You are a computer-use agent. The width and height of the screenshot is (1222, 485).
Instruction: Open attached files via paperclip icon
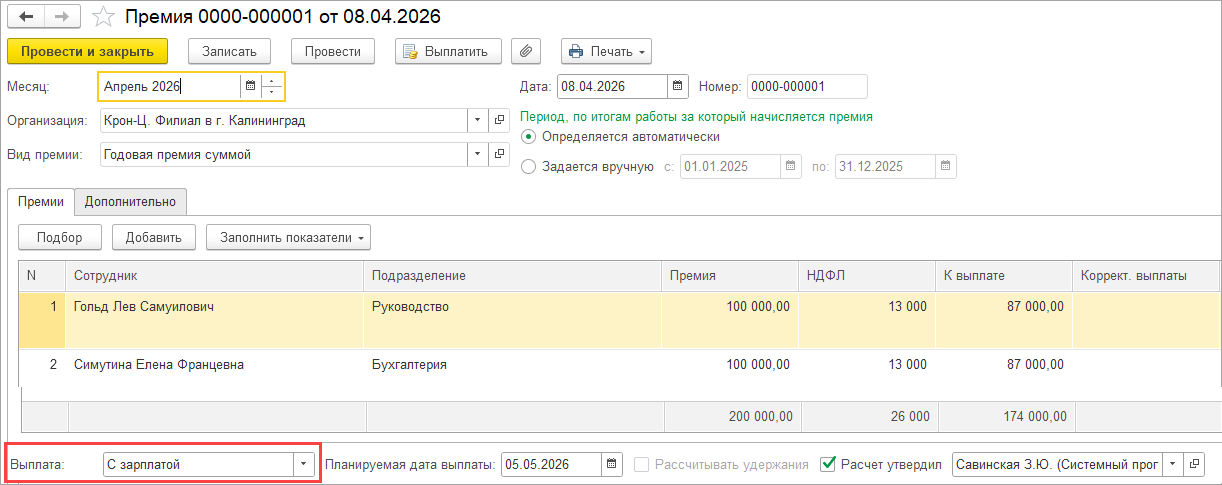(526, 51)
